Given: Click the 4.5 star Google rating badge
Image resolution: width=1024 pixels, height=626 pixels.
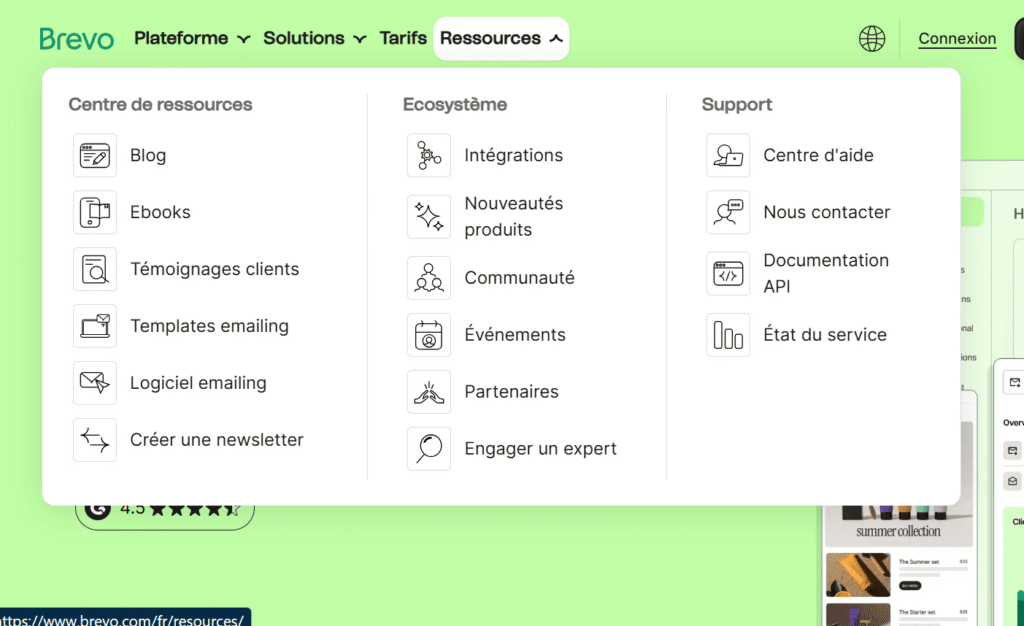Looking at the screenshot, I should (164, 510).
